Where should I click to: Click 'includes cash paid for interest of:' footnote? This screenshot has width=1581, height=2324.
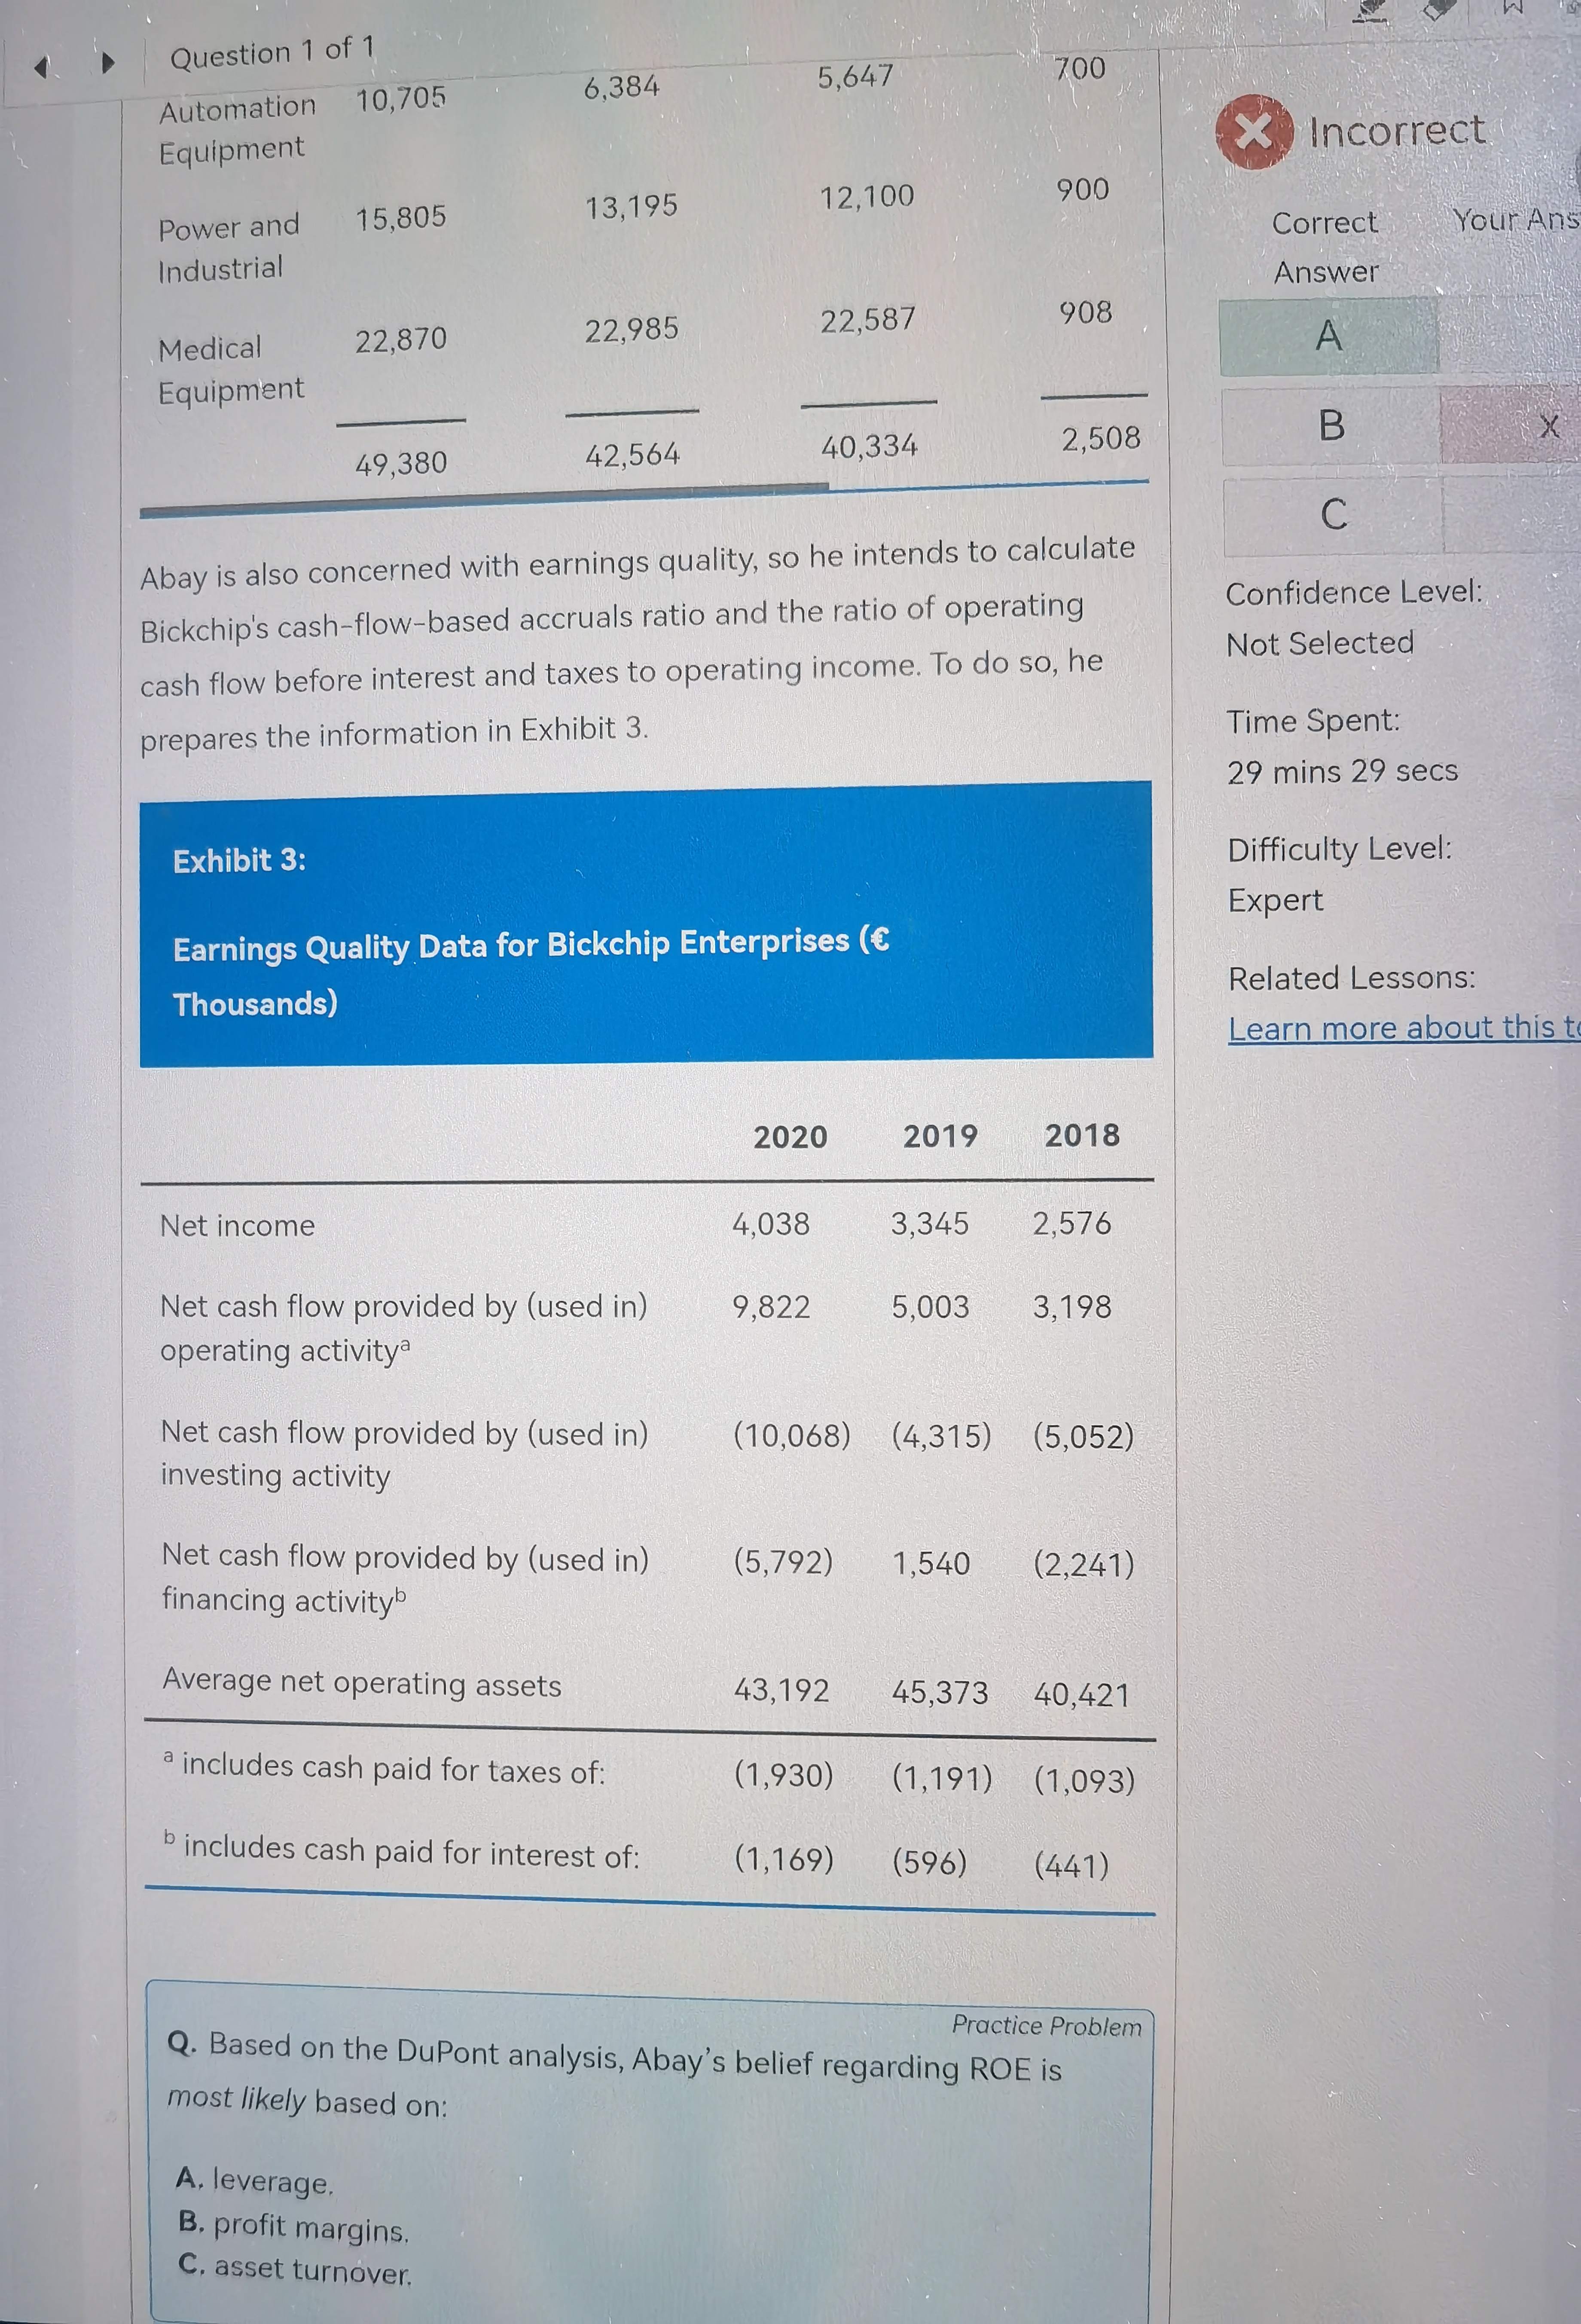[x=412, y=1851]
